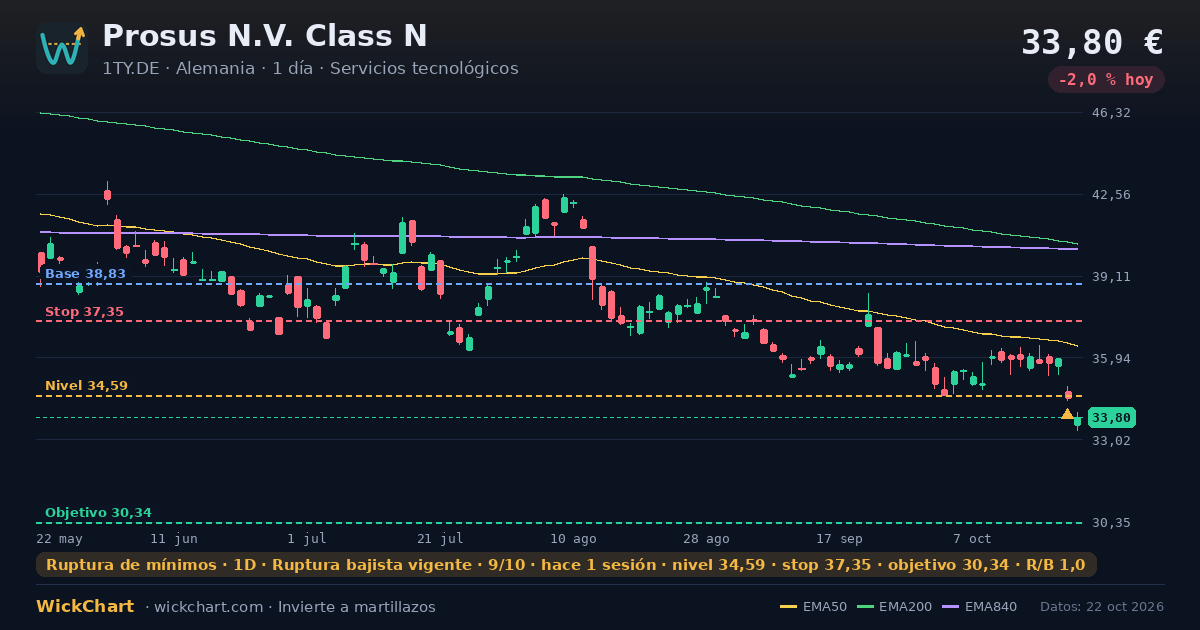Image resolution: width=1200 pixels, height=630 pixels.
Task: Click the 42,56 price axis value
Action: (1111, 195)
